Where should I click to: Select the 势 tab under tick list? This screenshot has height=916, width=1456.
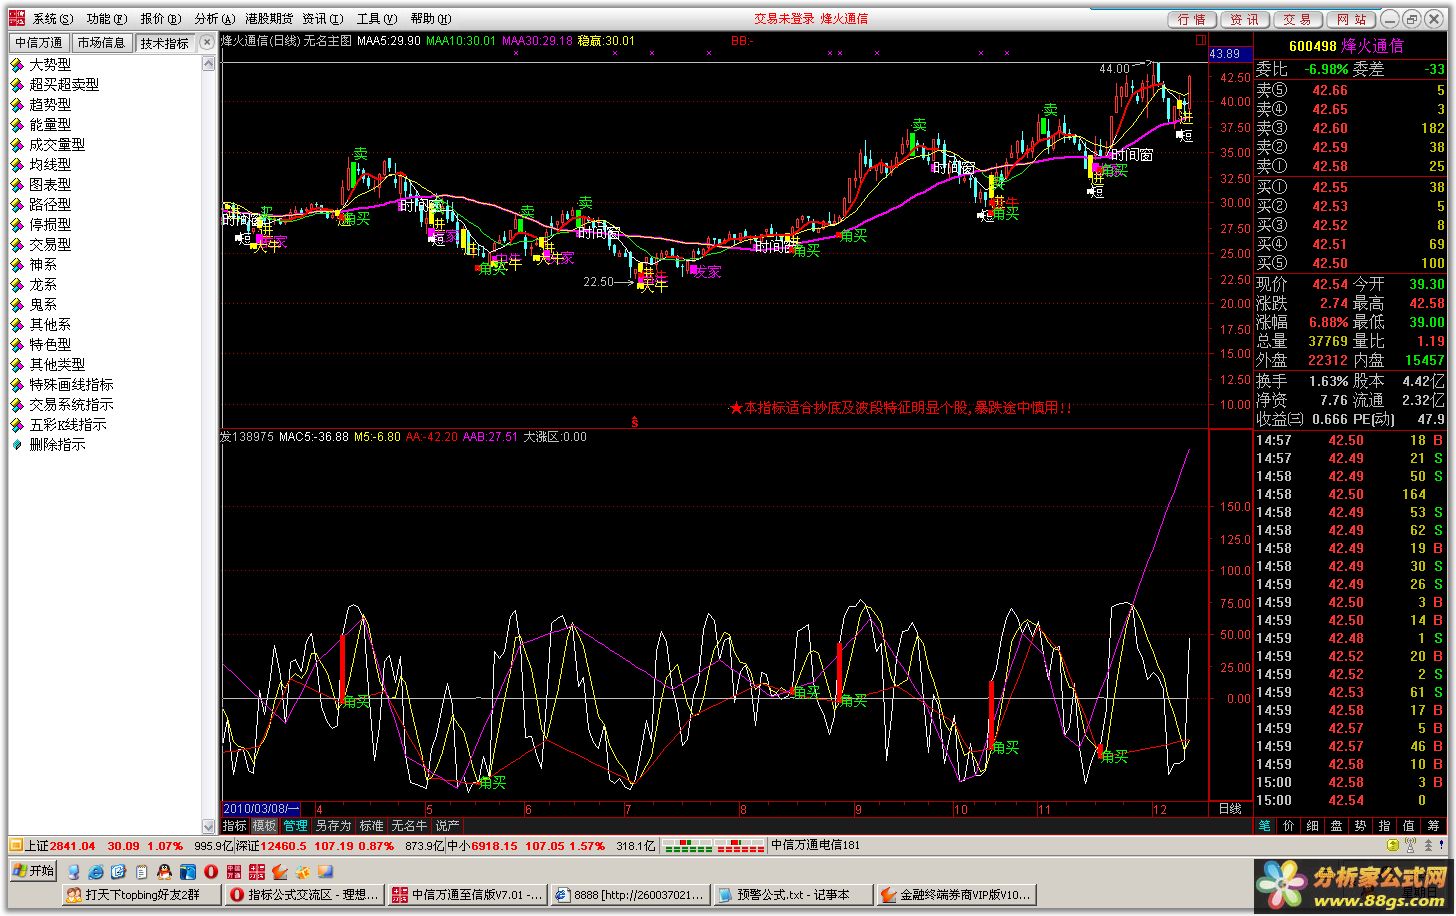coord(1360,826)
